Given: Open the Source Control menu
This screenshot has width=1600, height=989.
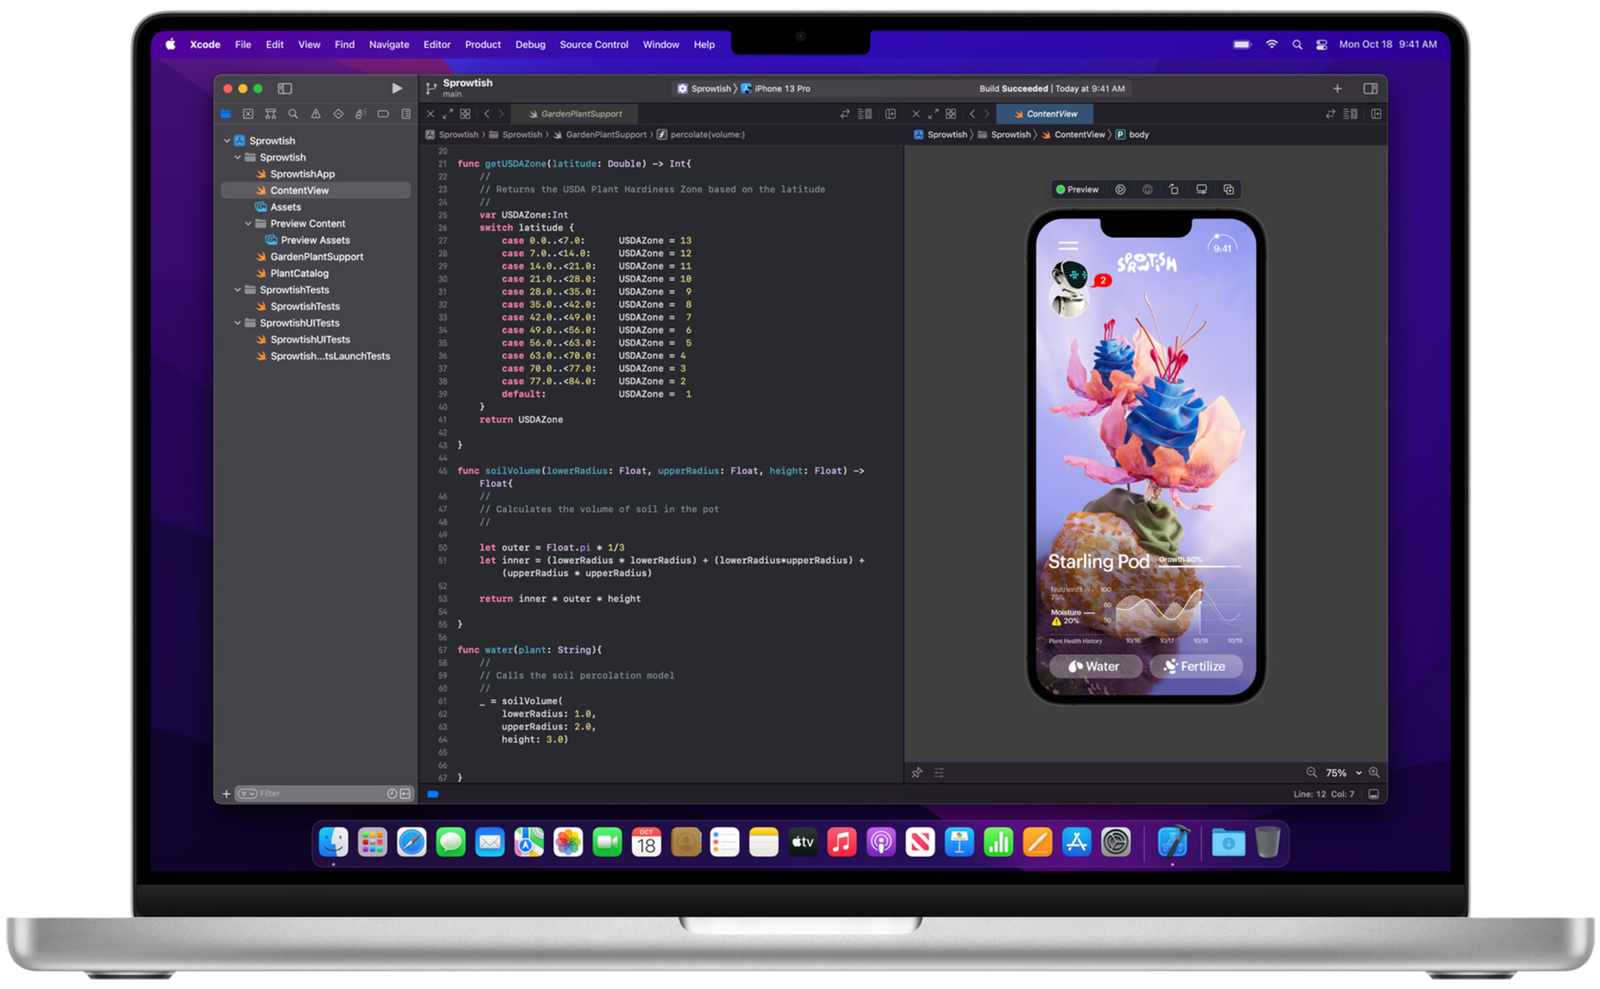Looking at the screenshot, I should pyautogui.click(x=594, y=44).
